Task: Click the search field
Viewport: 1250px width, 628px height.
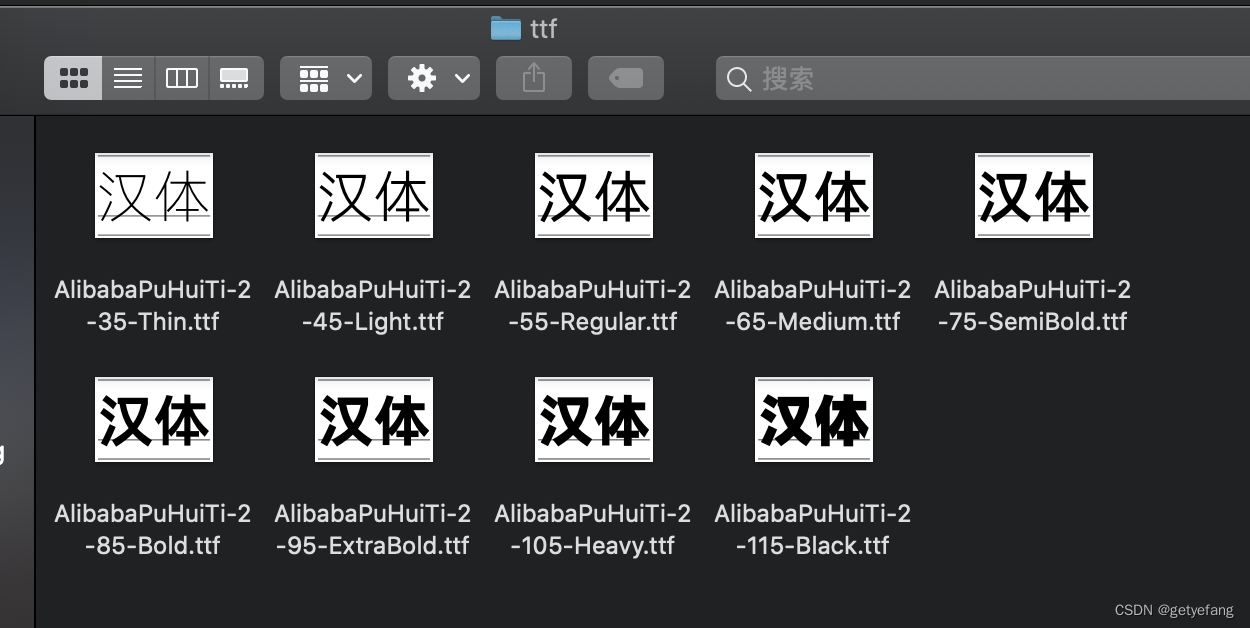Action: pyautogui.click(x=983, y=78)
